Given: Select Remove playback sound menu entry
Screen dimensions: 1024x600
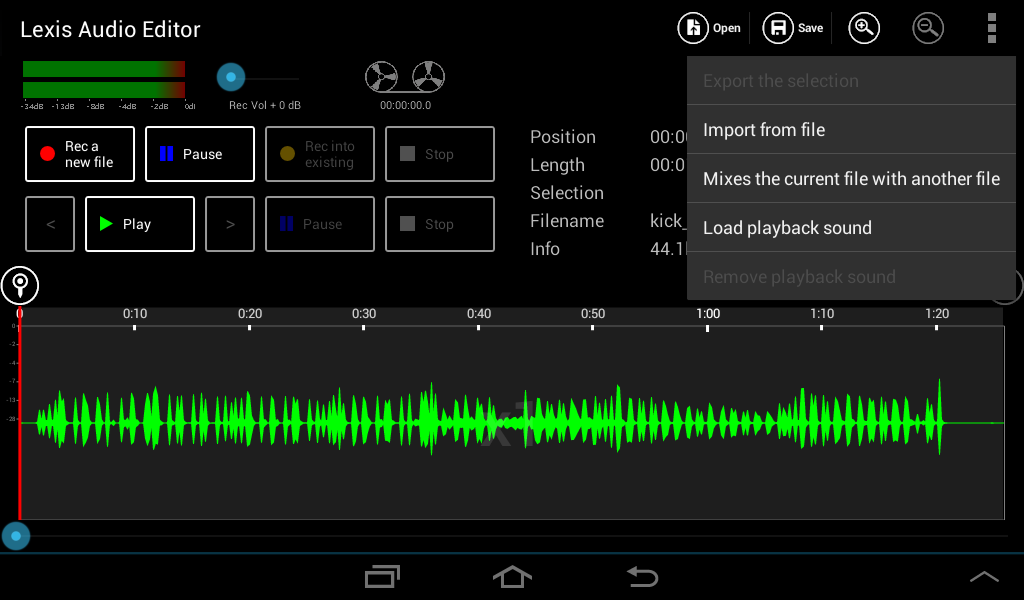Looking at the screenshot, I should (852, 276).
